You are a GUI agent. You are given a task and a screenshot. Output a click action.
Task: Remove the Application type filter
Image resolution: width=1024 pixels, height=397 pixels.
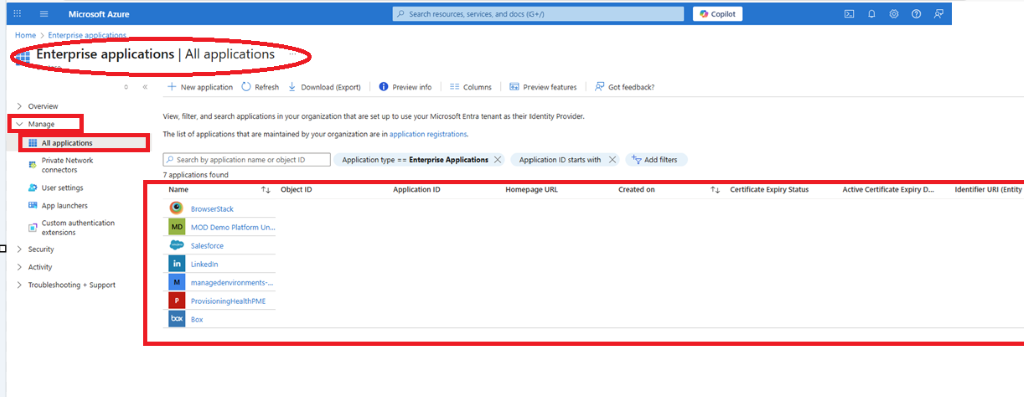click(x=498, y=159)
